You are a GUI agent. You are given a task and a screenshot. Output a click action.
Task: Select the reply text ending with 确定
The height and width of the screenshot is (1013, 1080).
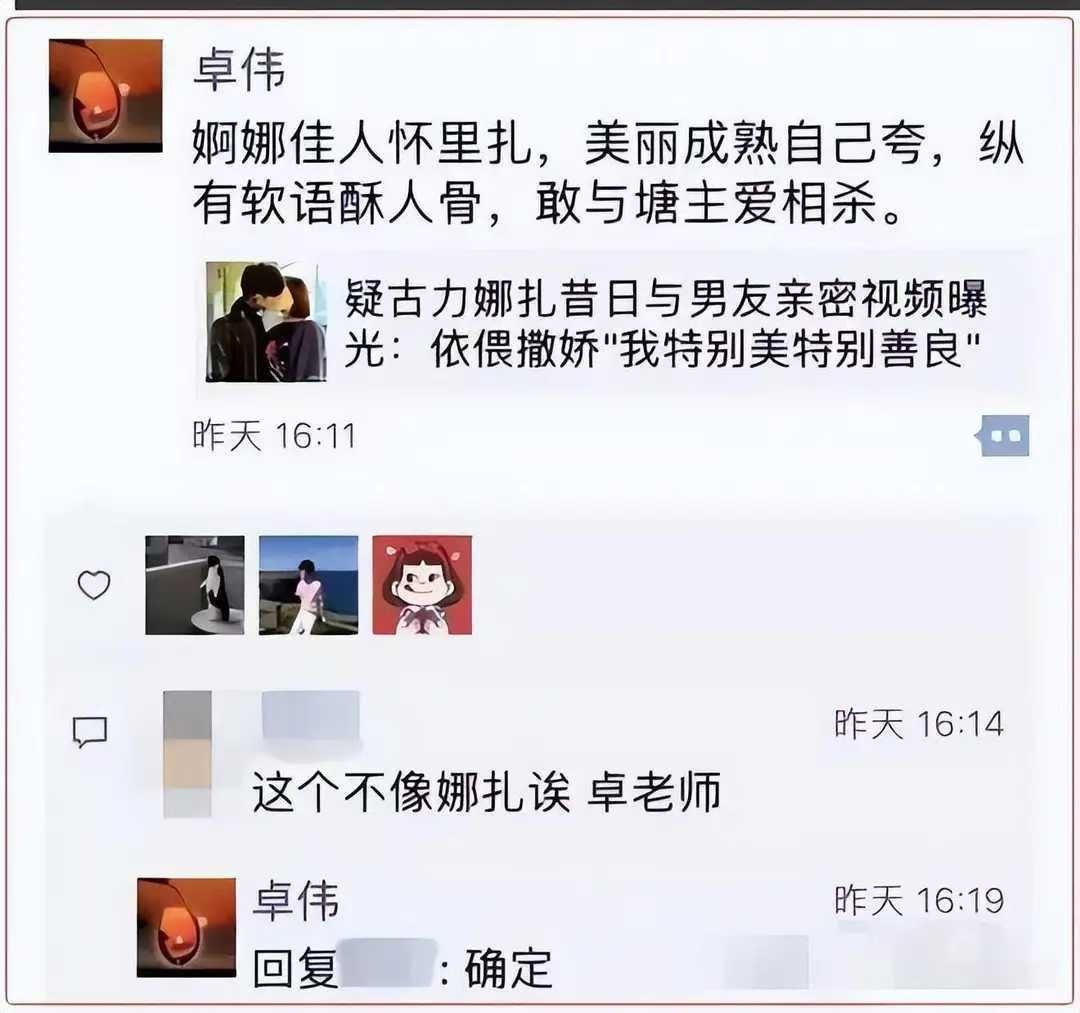[x=403, y=967]
